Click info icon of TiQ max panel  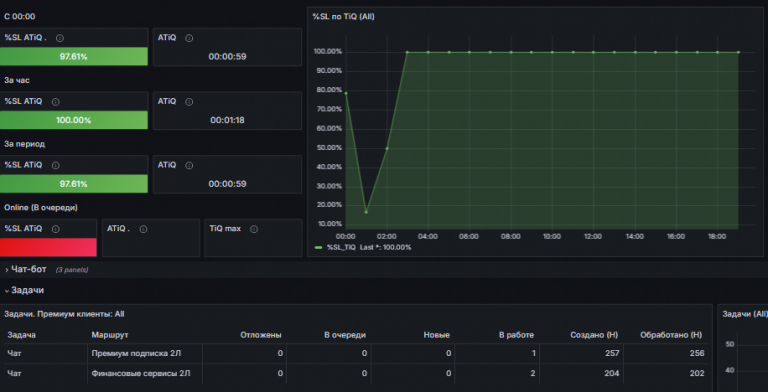[x=254, y=229]
